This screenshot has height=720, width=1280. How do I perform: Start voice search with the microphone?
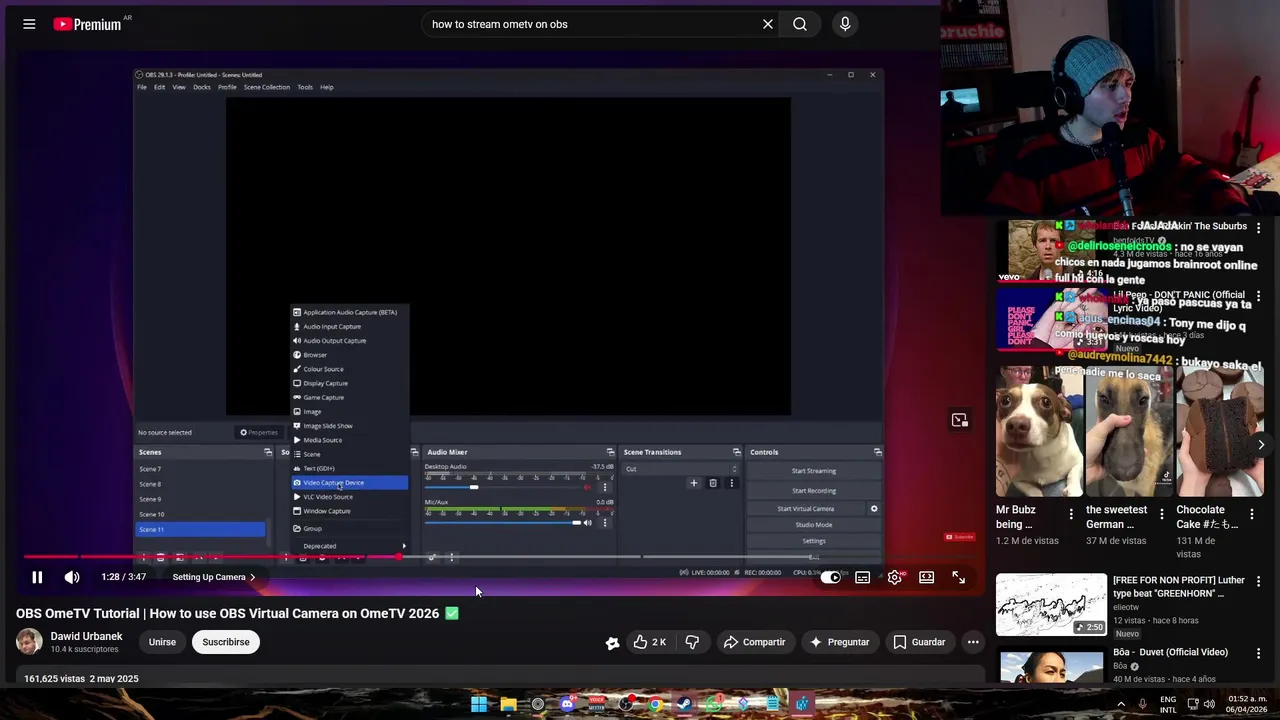(845, 24)
